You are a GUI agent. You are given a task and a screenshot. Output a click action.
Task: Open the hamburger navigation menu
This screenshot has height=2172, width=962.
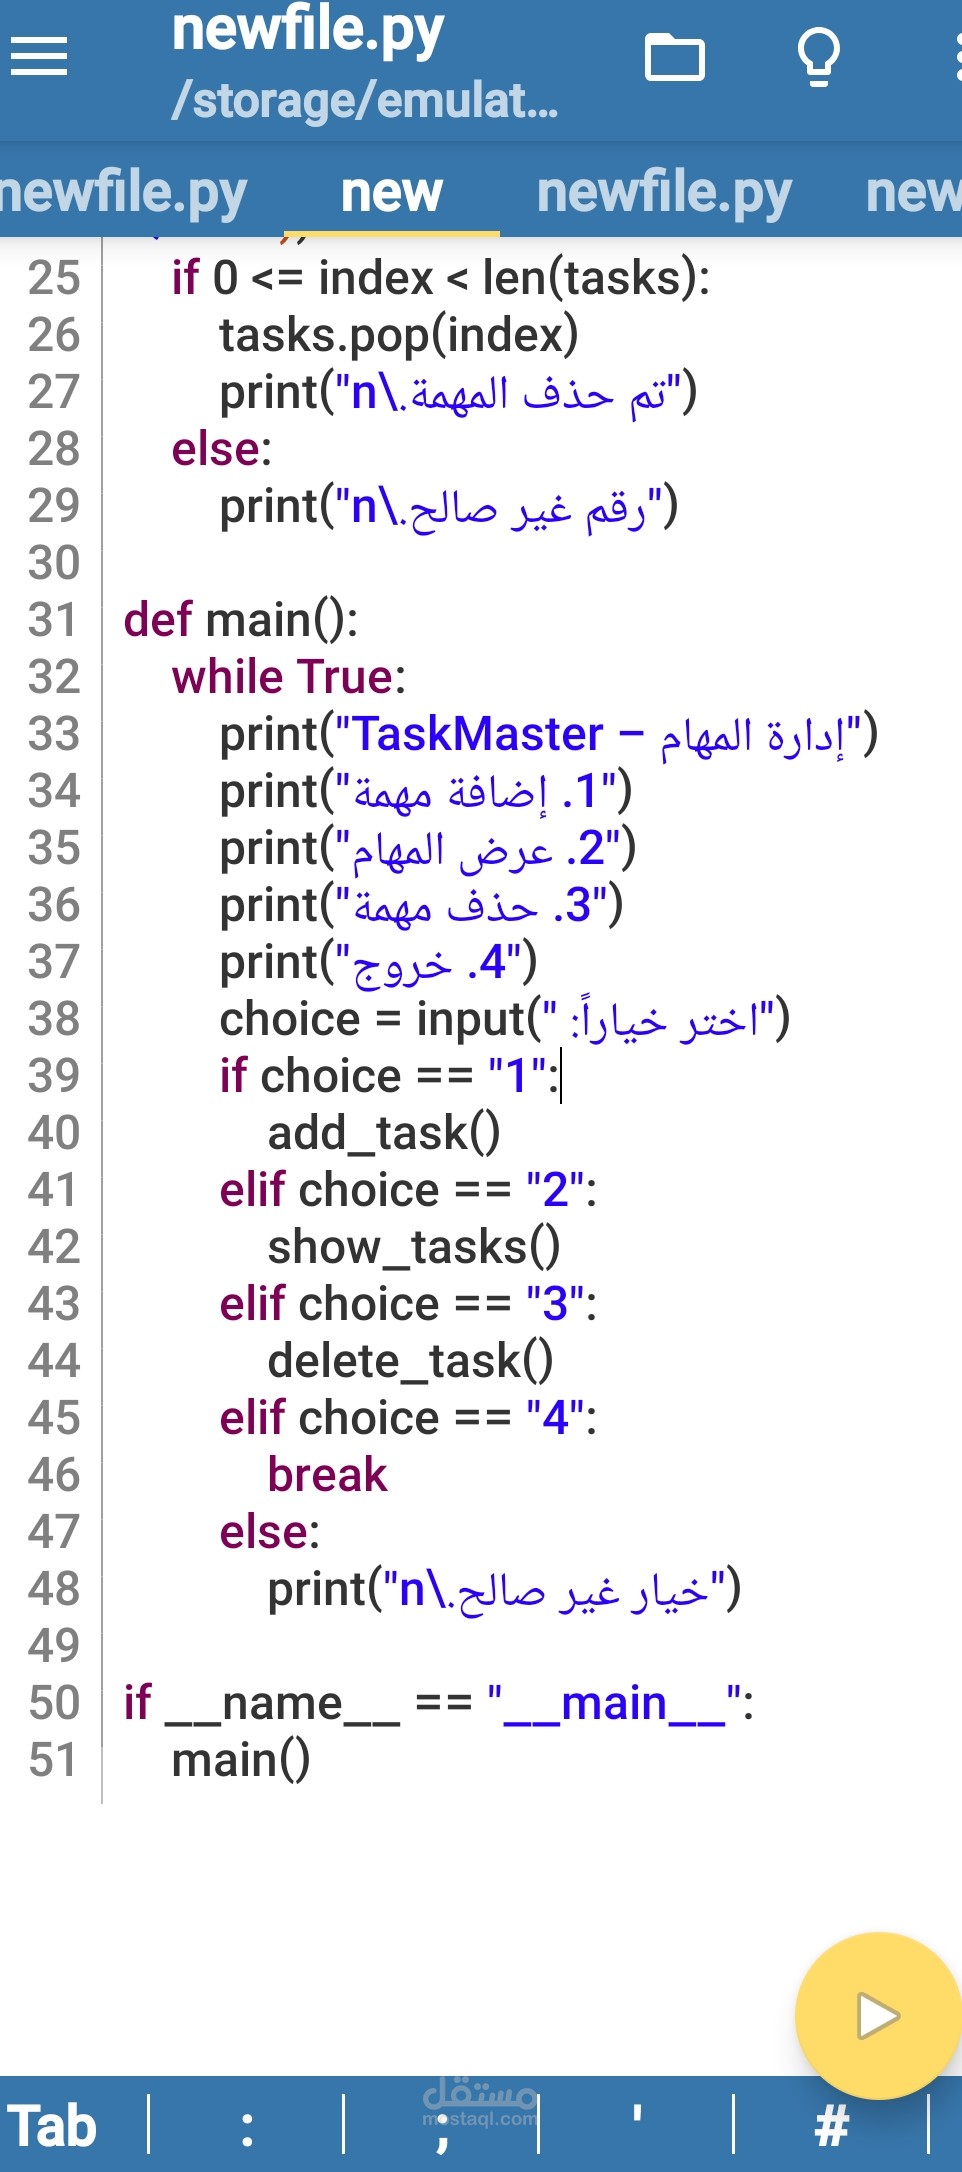coord(39,56)
